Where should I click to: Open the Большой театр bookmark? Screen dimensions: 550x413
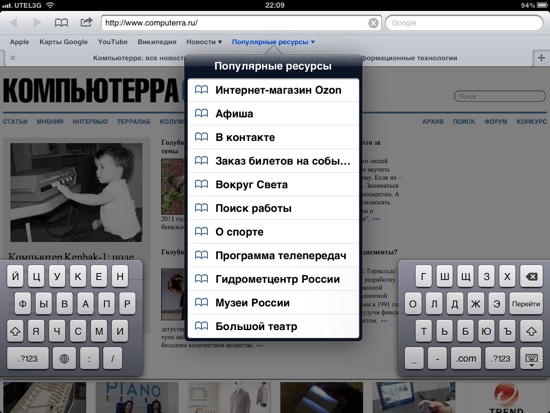tap(273, 326)
